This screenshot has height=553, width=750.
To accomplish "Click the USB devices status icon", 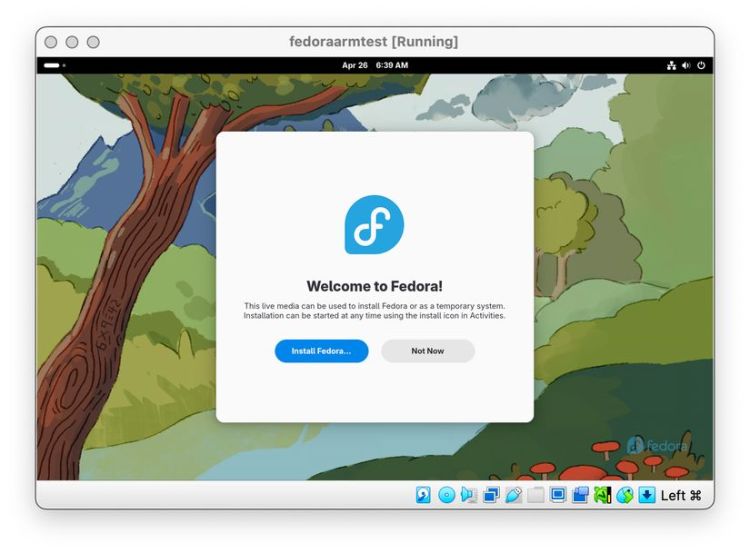I will [x=513, y=495].
